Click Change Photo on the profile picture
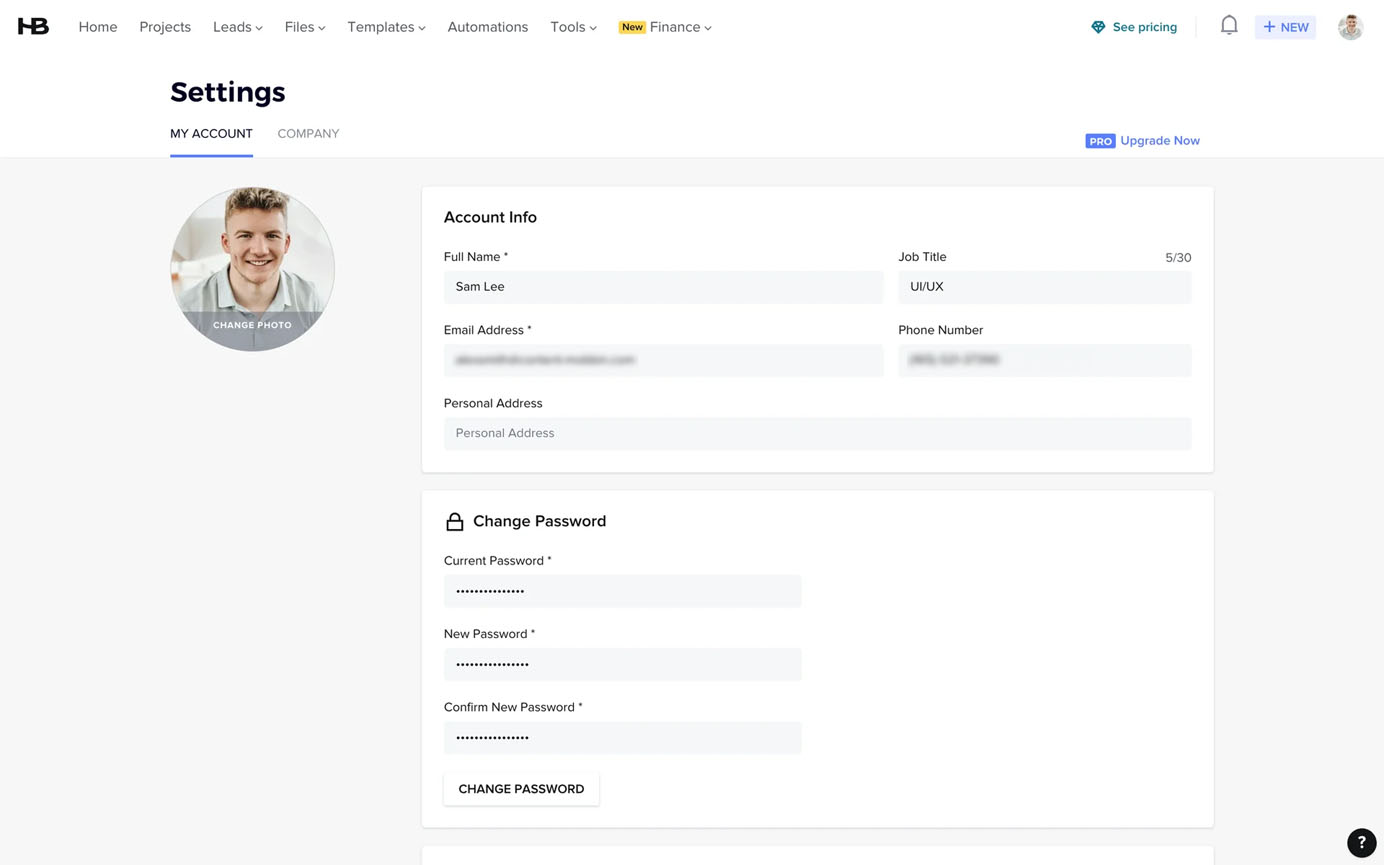 252,324
